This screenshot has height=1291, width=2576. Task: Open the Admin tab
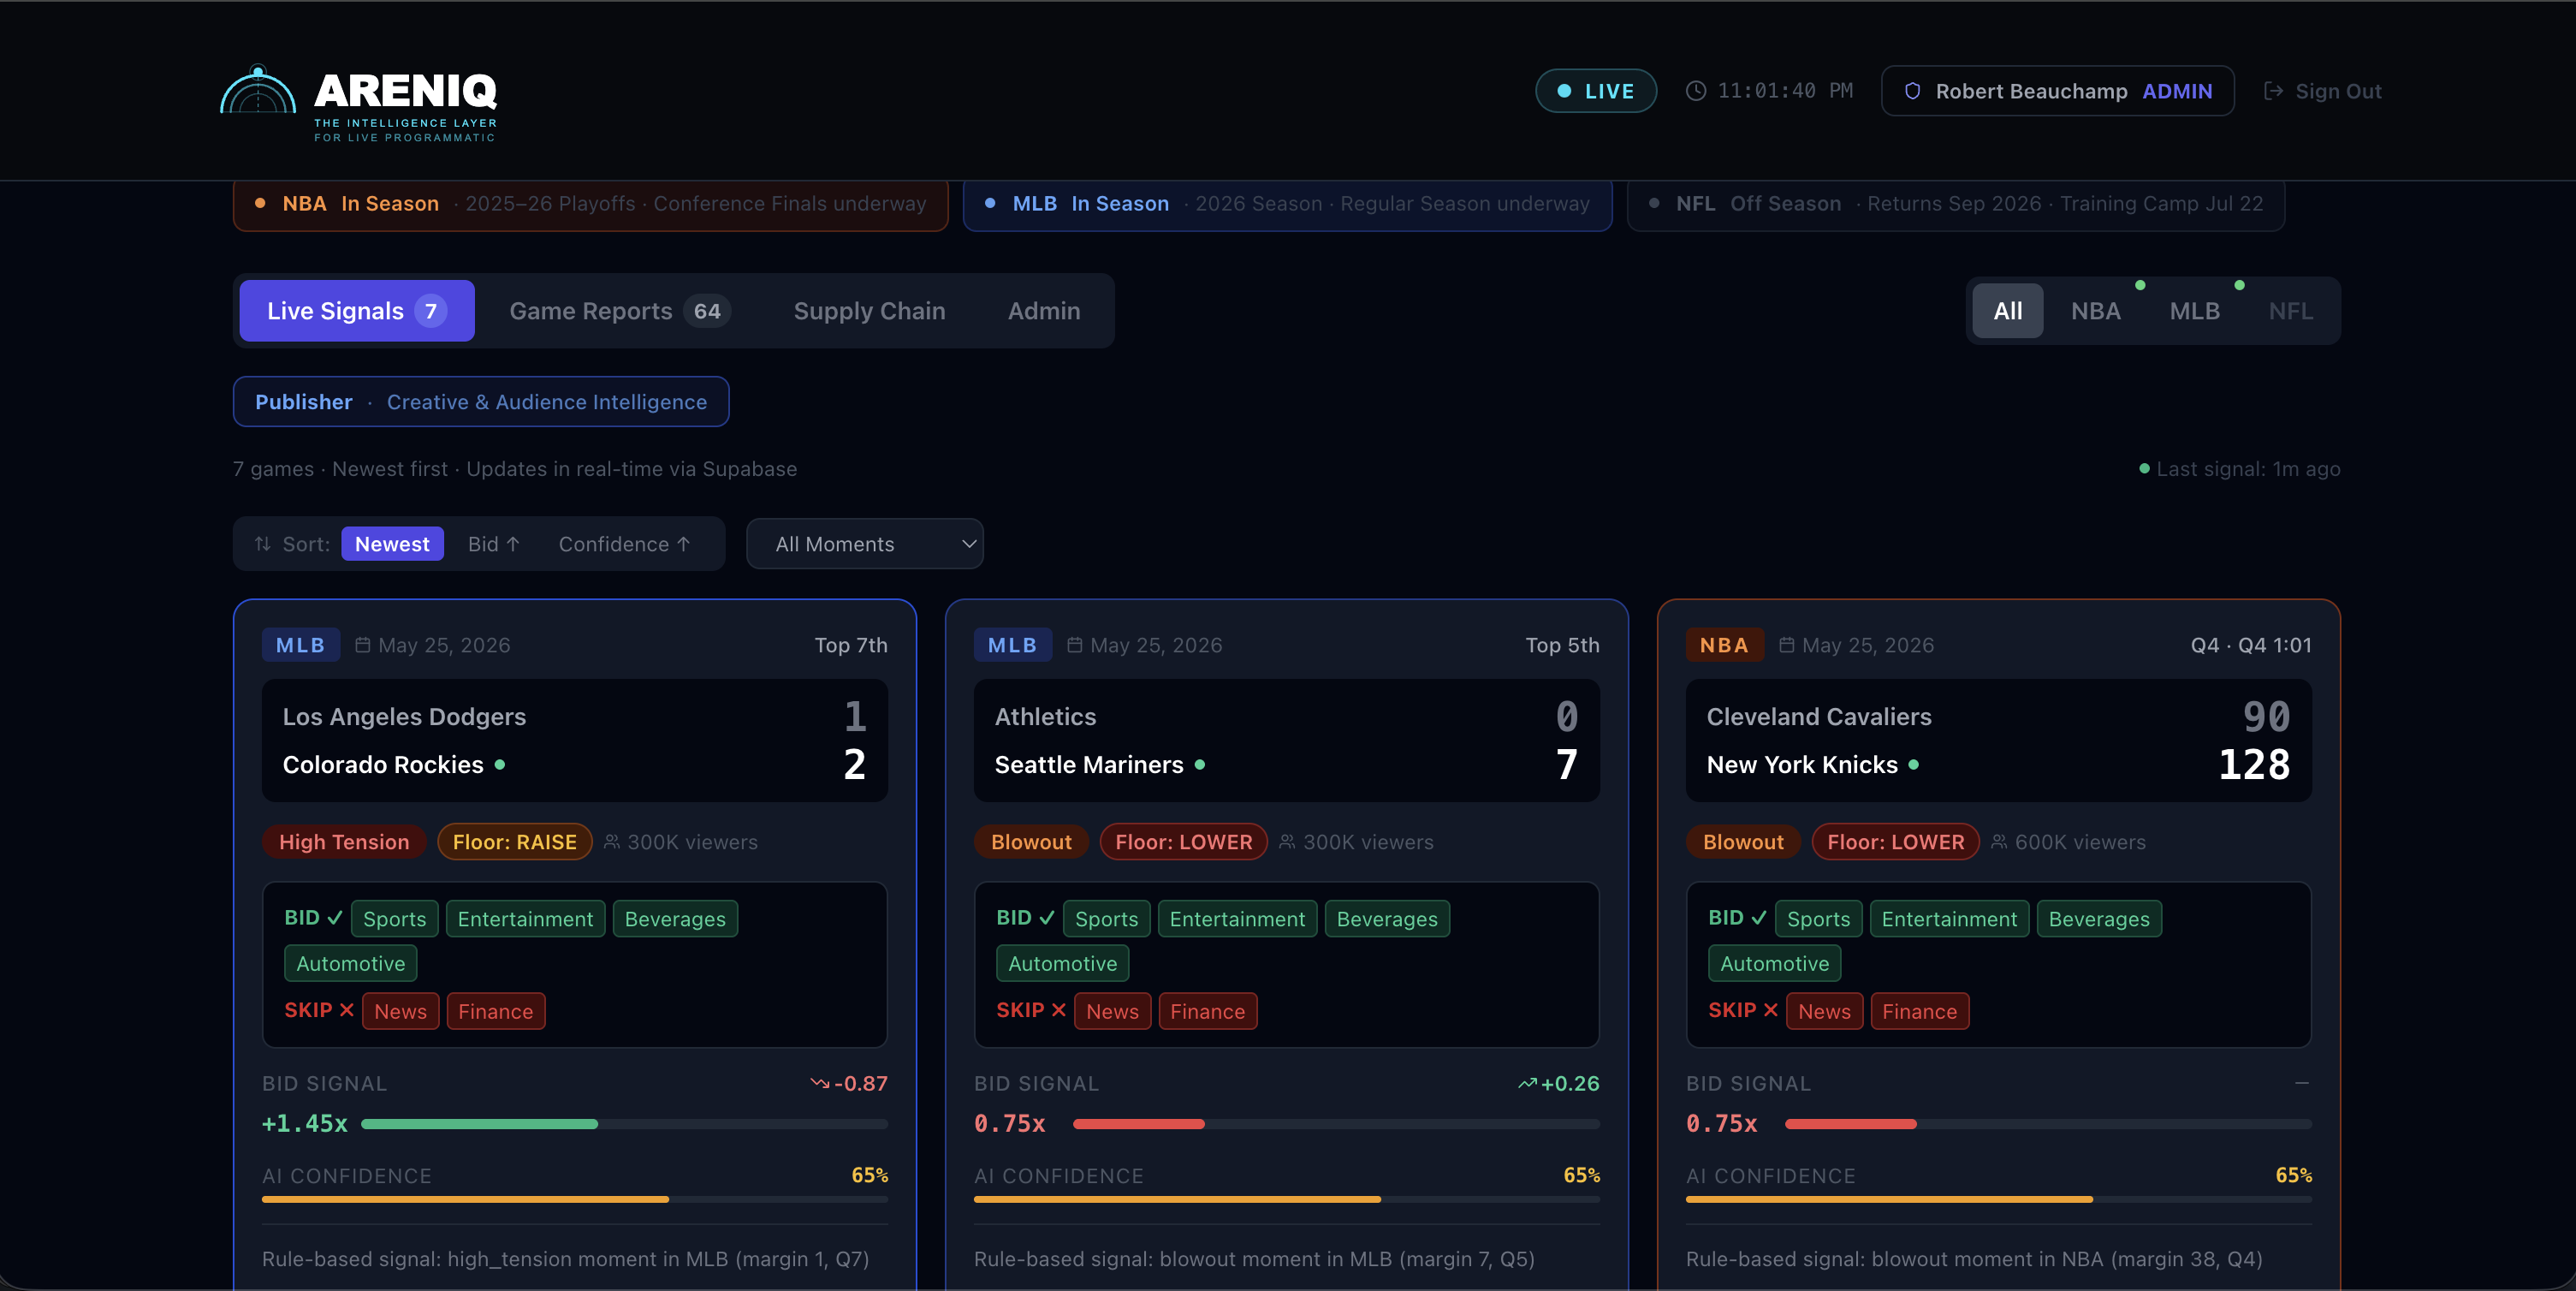coord(1044,311)
